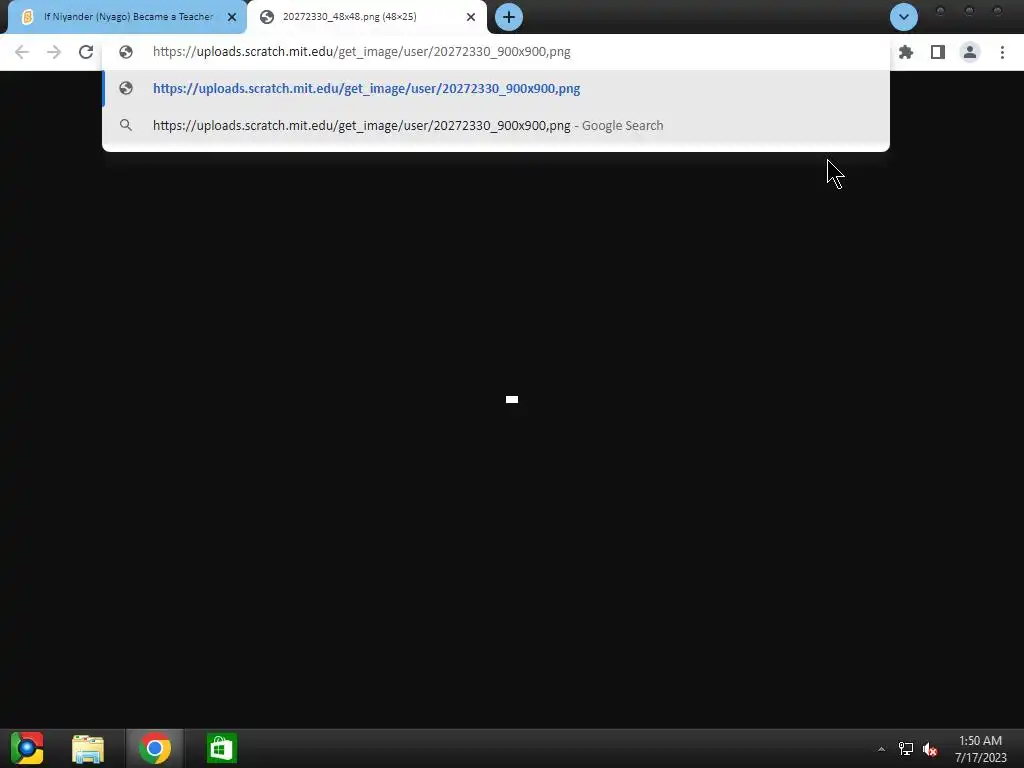
Task: Reload the current page
Action: (x=86, y=52)
